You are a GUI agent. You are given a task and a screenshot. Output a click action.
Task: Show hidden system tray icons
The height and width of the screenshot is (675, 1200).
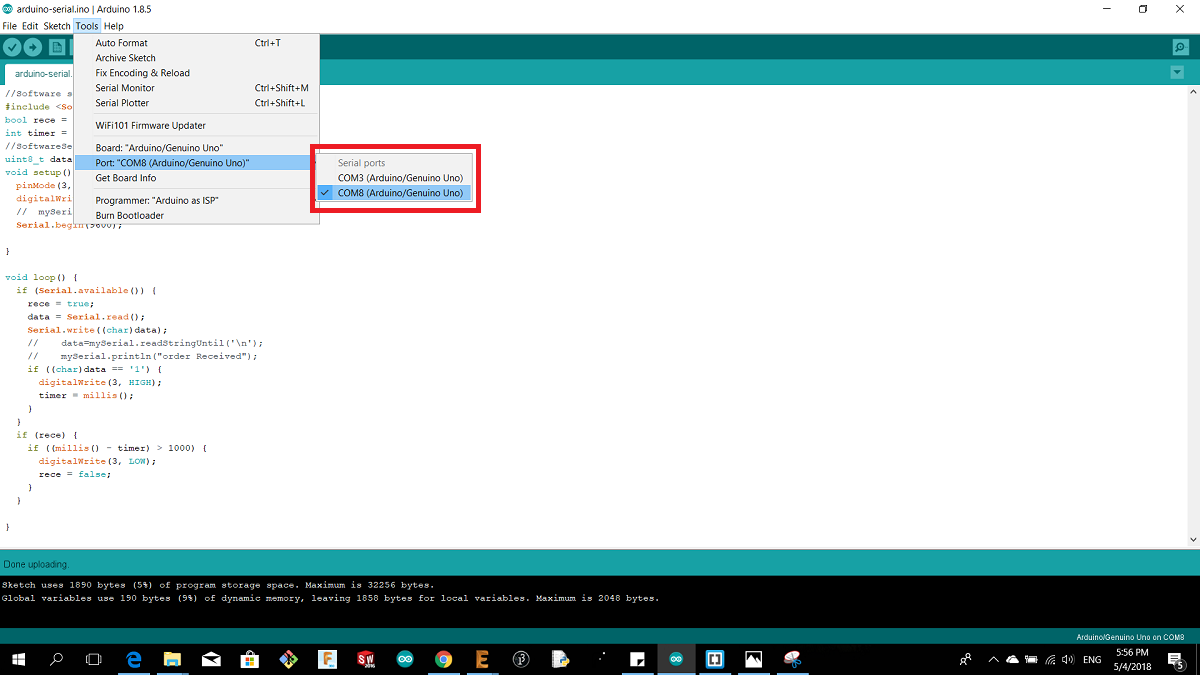pyautogui.click(x=993, y=660)
